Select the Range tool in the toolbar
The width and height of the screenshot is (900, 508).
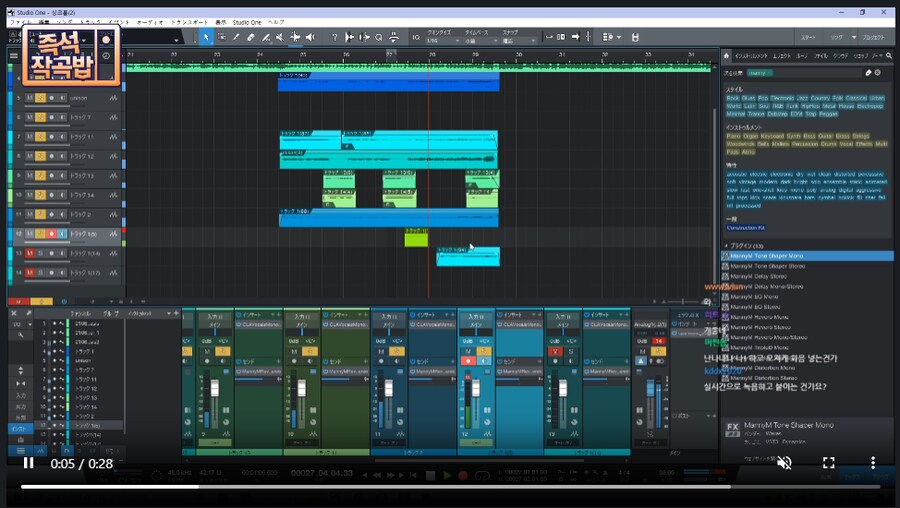[x=222, y=37]
